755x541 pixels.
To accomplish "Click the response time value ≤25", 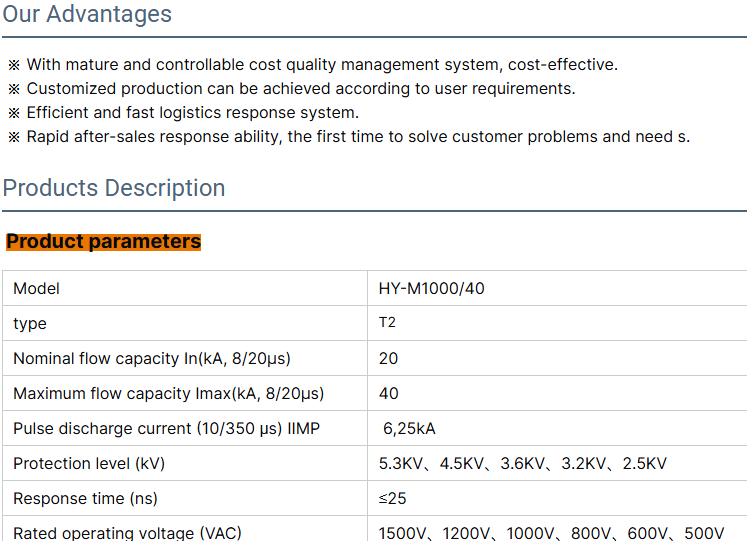I will pos(392,499).
